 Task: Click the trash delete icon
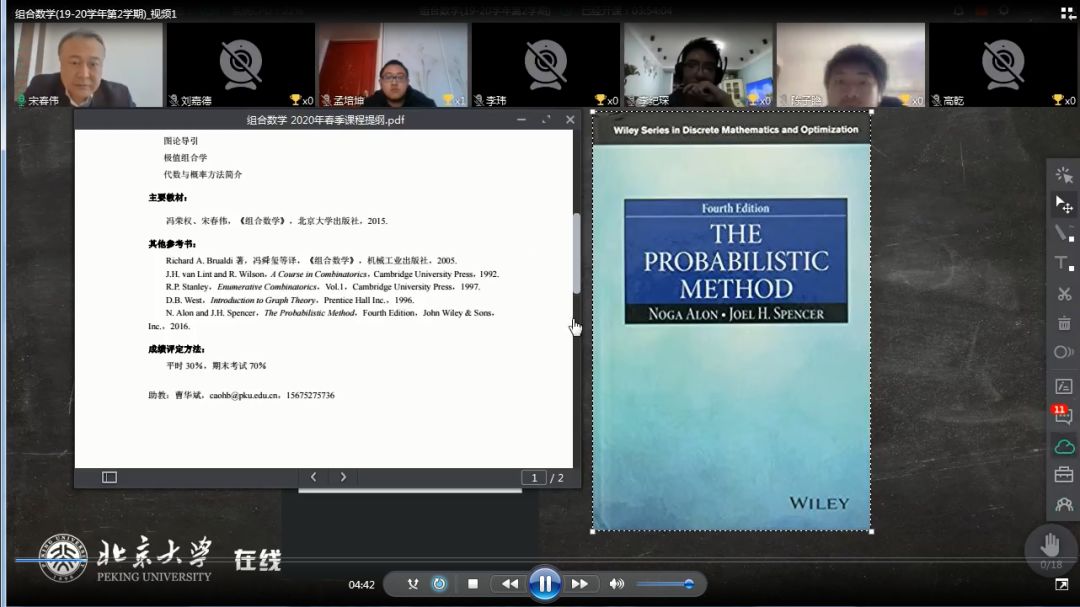tap(1064, 323)
